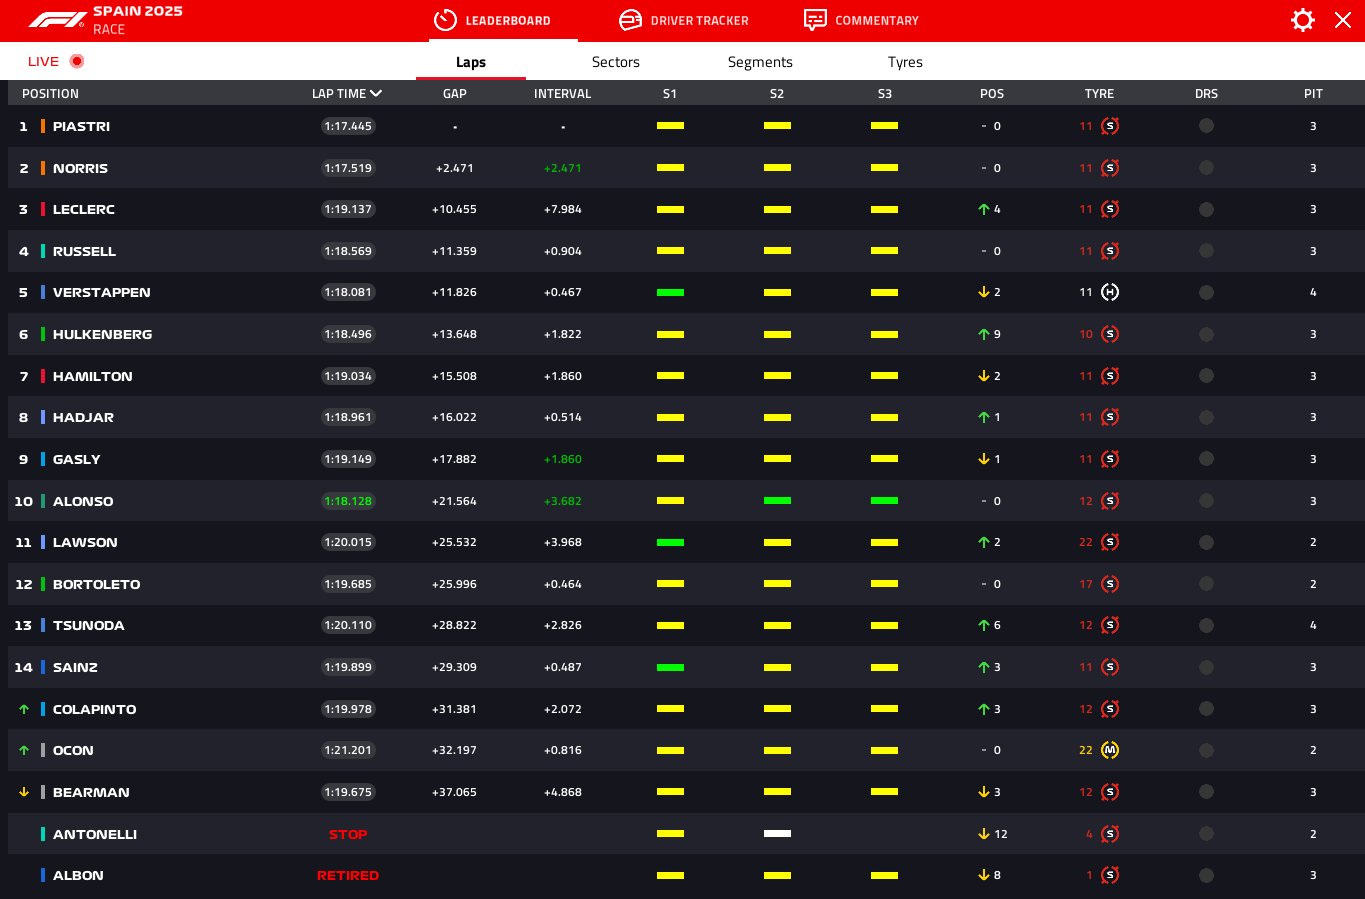1365x899 pixels.
Task: Open the LAP TIME column dropdown chevron
Action: 376,93
